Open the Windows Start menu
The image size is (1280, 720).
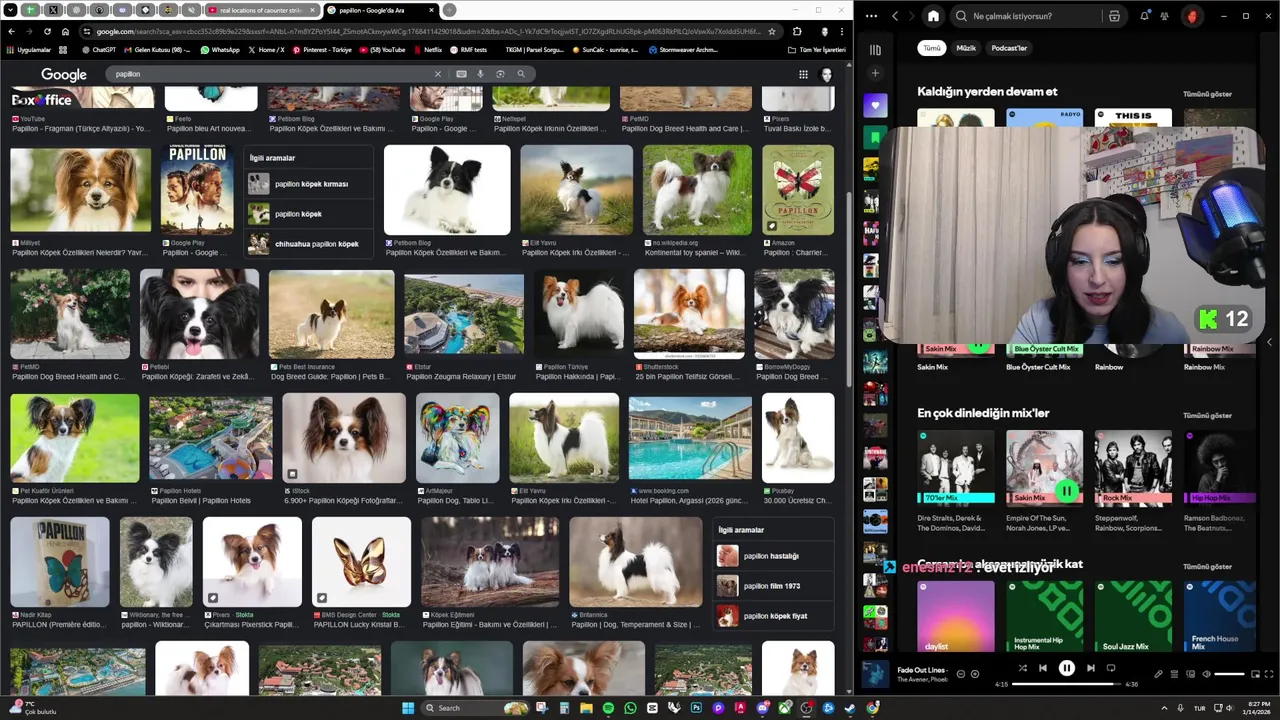point(408,708)
